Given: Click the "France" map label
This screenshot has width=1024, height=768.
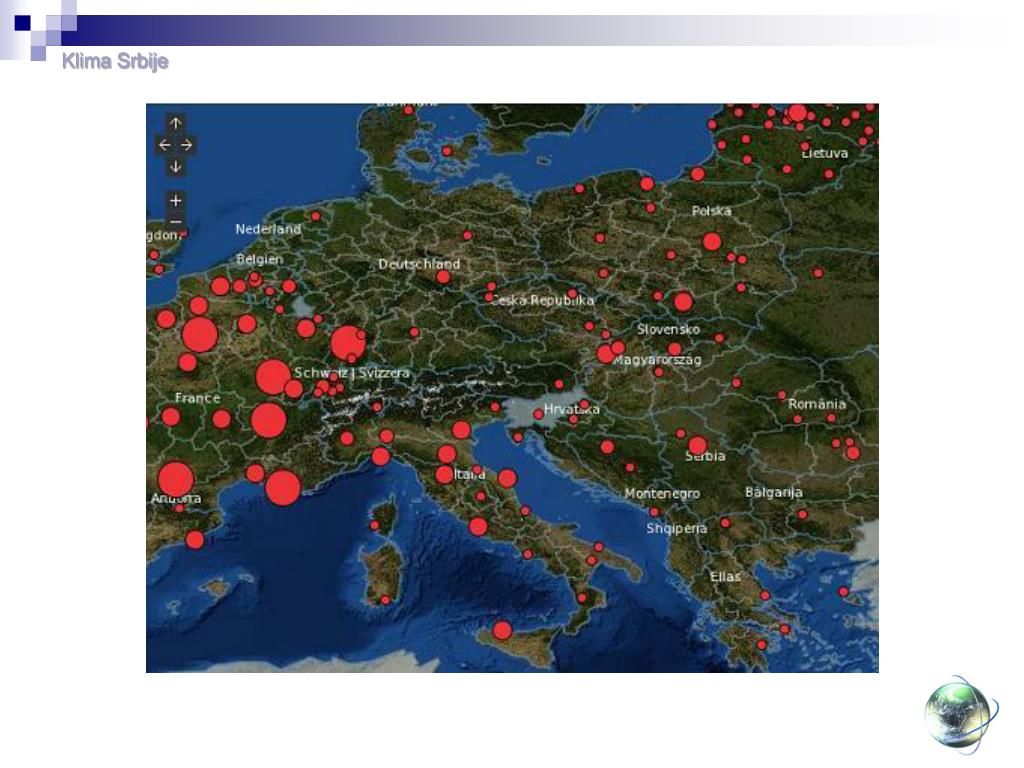Looking at the screenshot, I should pyautogui.click(x=197, y=398).
